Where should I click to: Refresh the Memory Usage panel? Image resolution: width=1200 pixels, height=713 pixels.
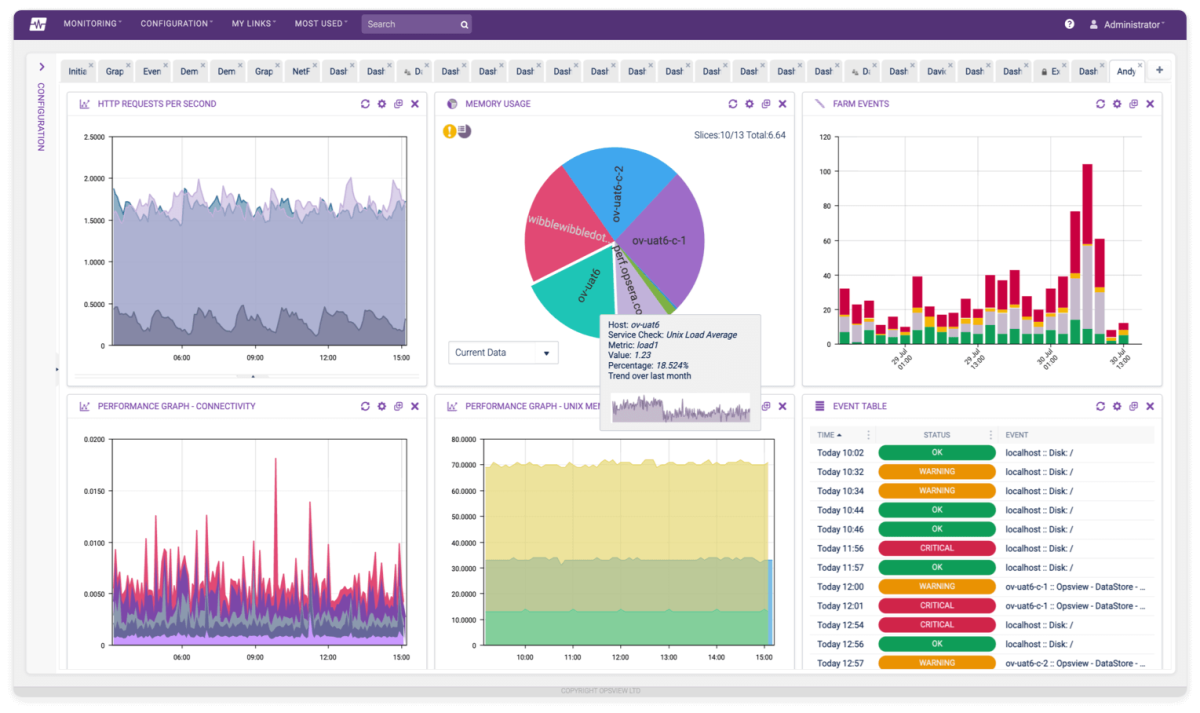733,103
